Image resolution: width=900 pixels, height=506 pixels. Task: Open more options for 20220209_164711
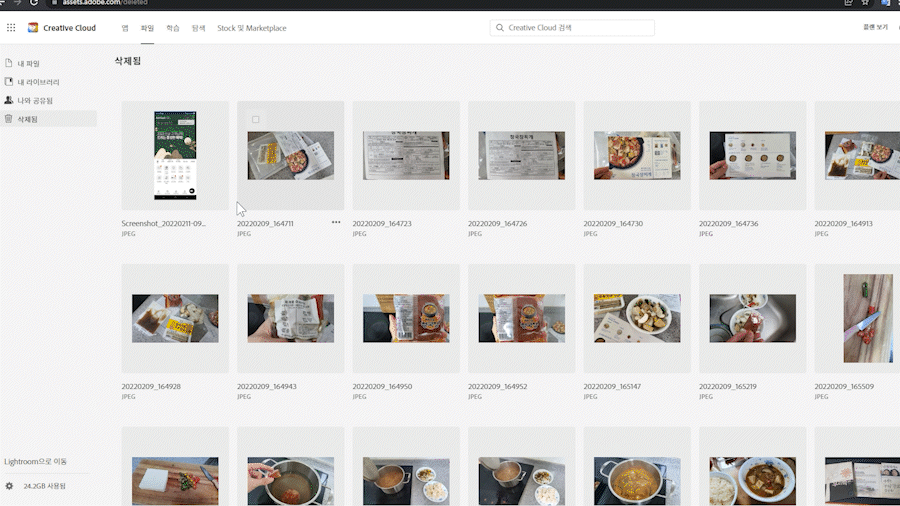tap(336, 223)
